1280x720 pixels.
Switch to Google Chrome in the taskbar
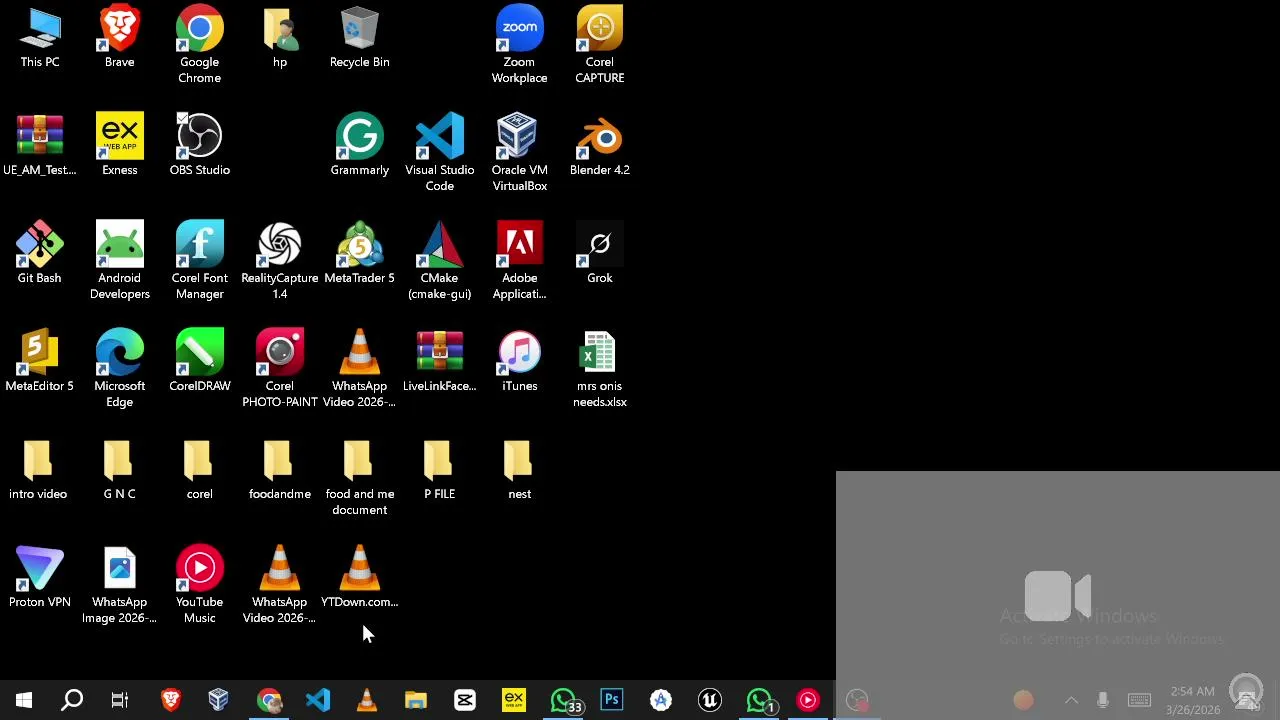[x=269, y=700]
